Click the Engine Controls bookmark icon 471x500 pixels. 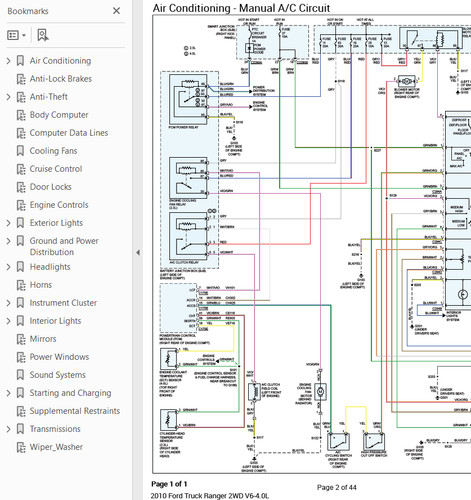click(x=21, y=205)
